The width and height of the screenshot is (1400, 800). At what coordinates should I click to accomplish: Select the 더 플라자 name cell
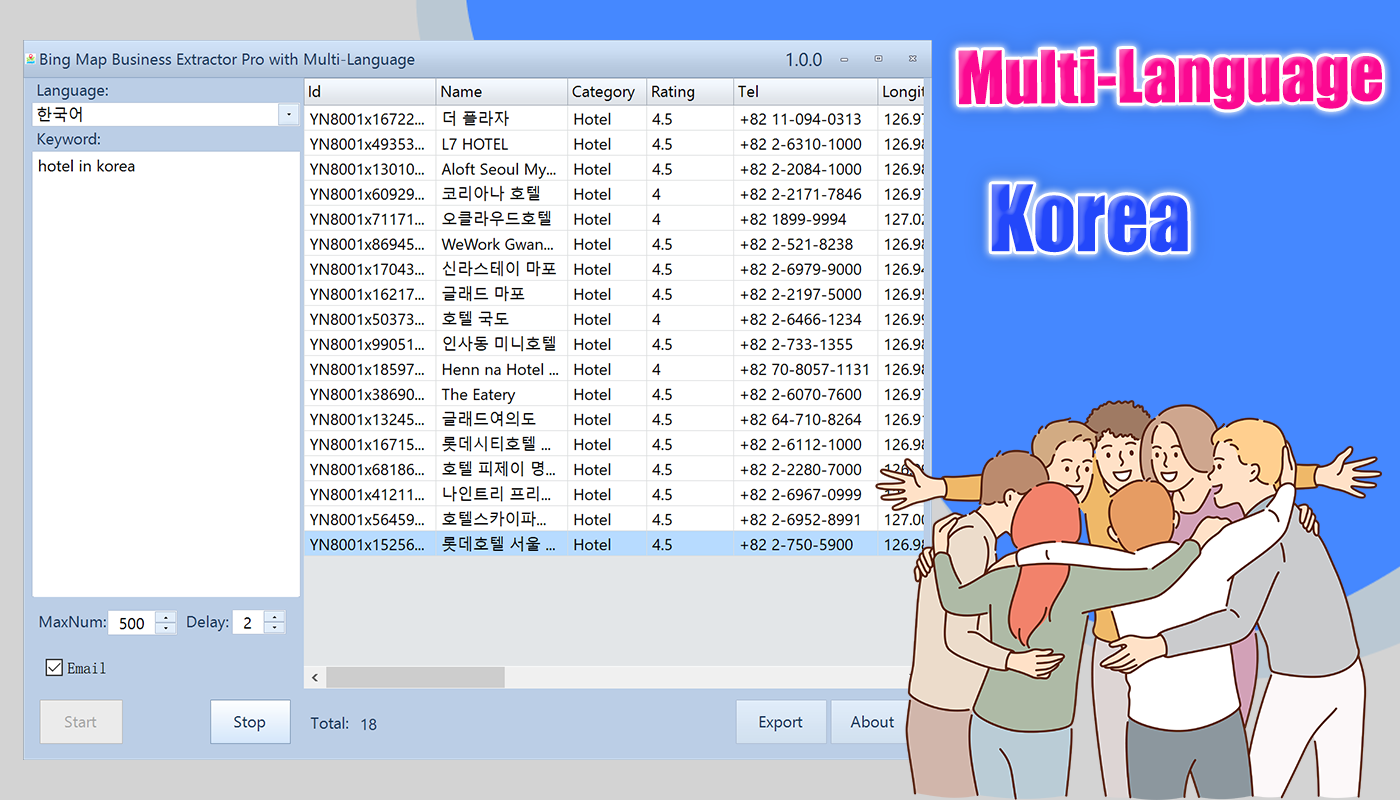[x=502, y=119]
